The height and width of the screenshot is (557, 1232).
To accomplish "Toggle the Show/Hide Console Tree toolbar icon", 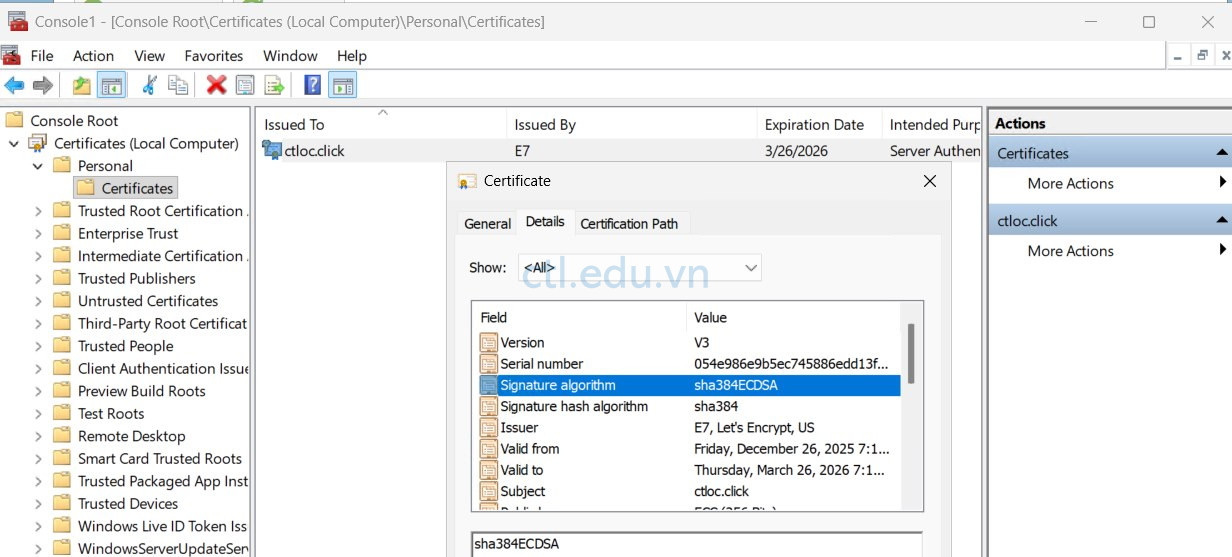I will pyautogui.click(x=111, y=85).
